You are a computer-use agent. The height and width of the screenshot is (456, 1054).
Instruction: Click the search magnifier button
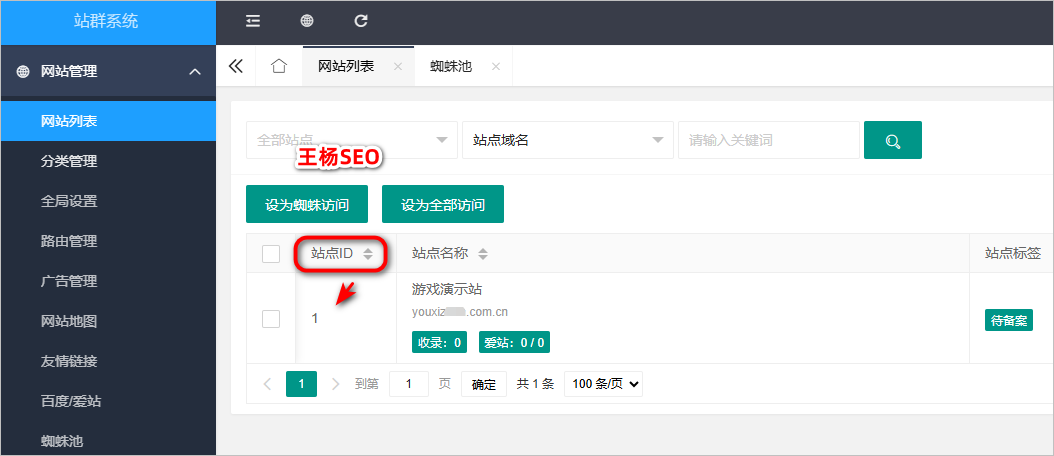point(893,140)
